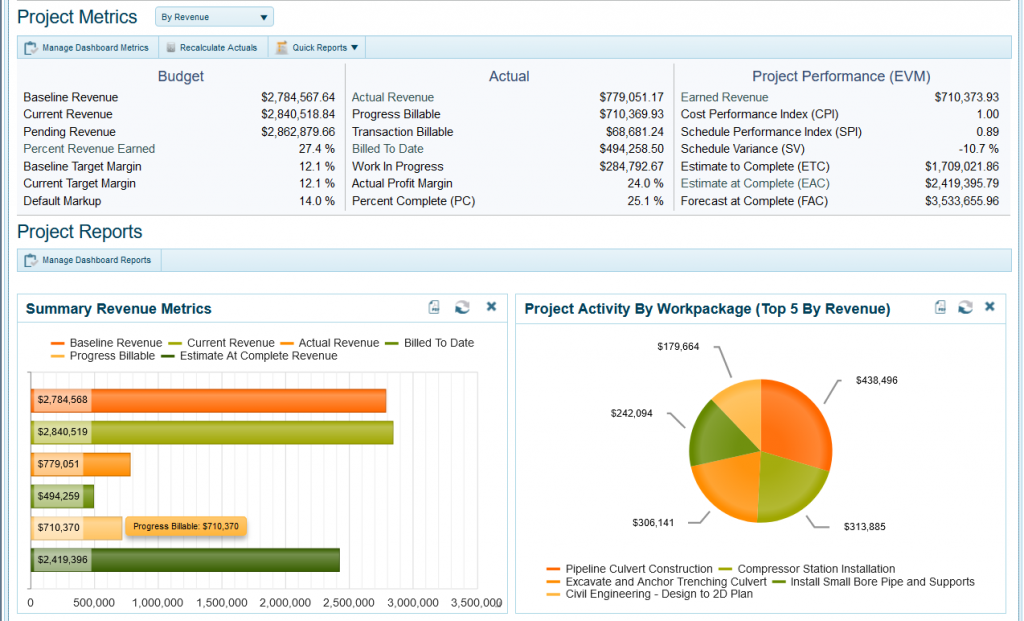The image size is (1024, 621).
Task: Close the Project Activity By Workpackage panel
Action: click(989, 307)
